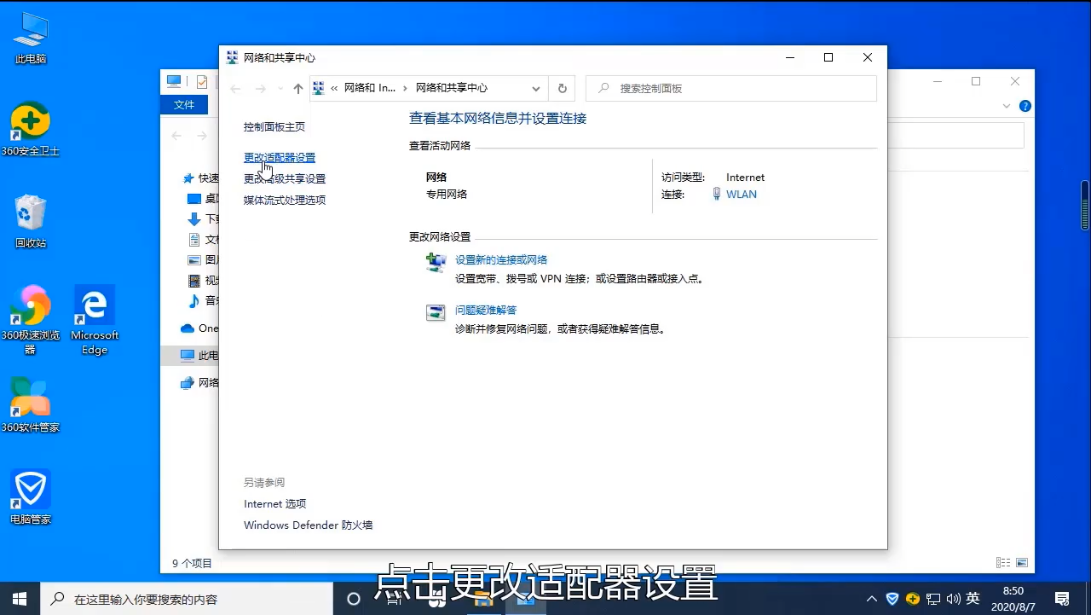Open the 360安全卫士 desktop icon

[x=31, y=129]
